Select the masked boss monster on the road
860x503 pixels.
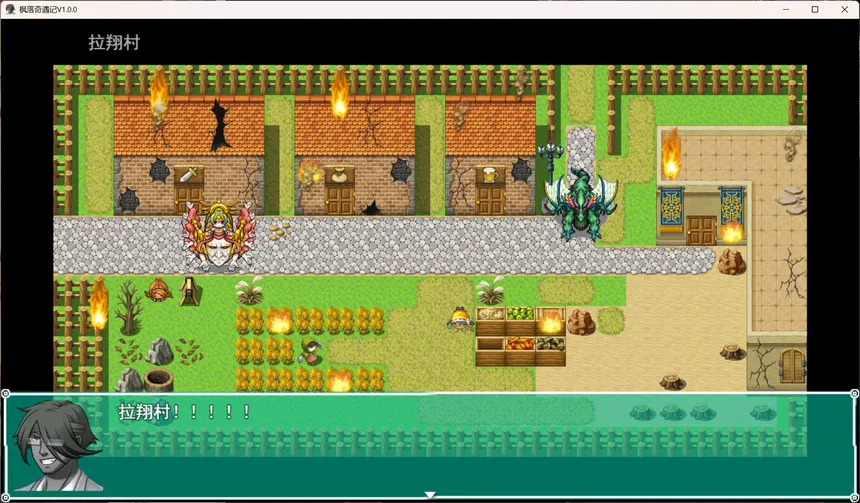click(x=219, y=236)
